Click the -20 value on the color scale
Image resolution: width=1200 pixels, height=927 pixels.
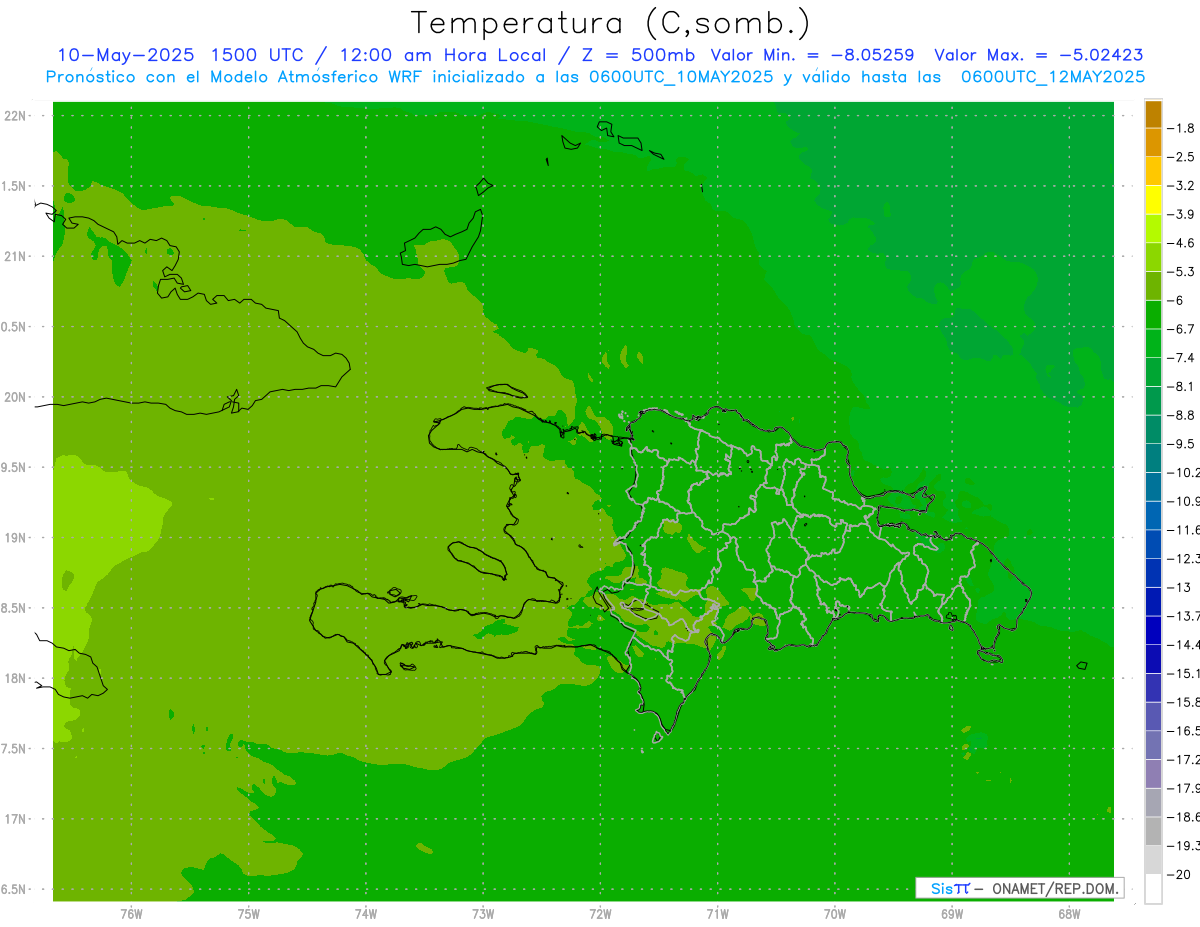tap(1181, 875)
